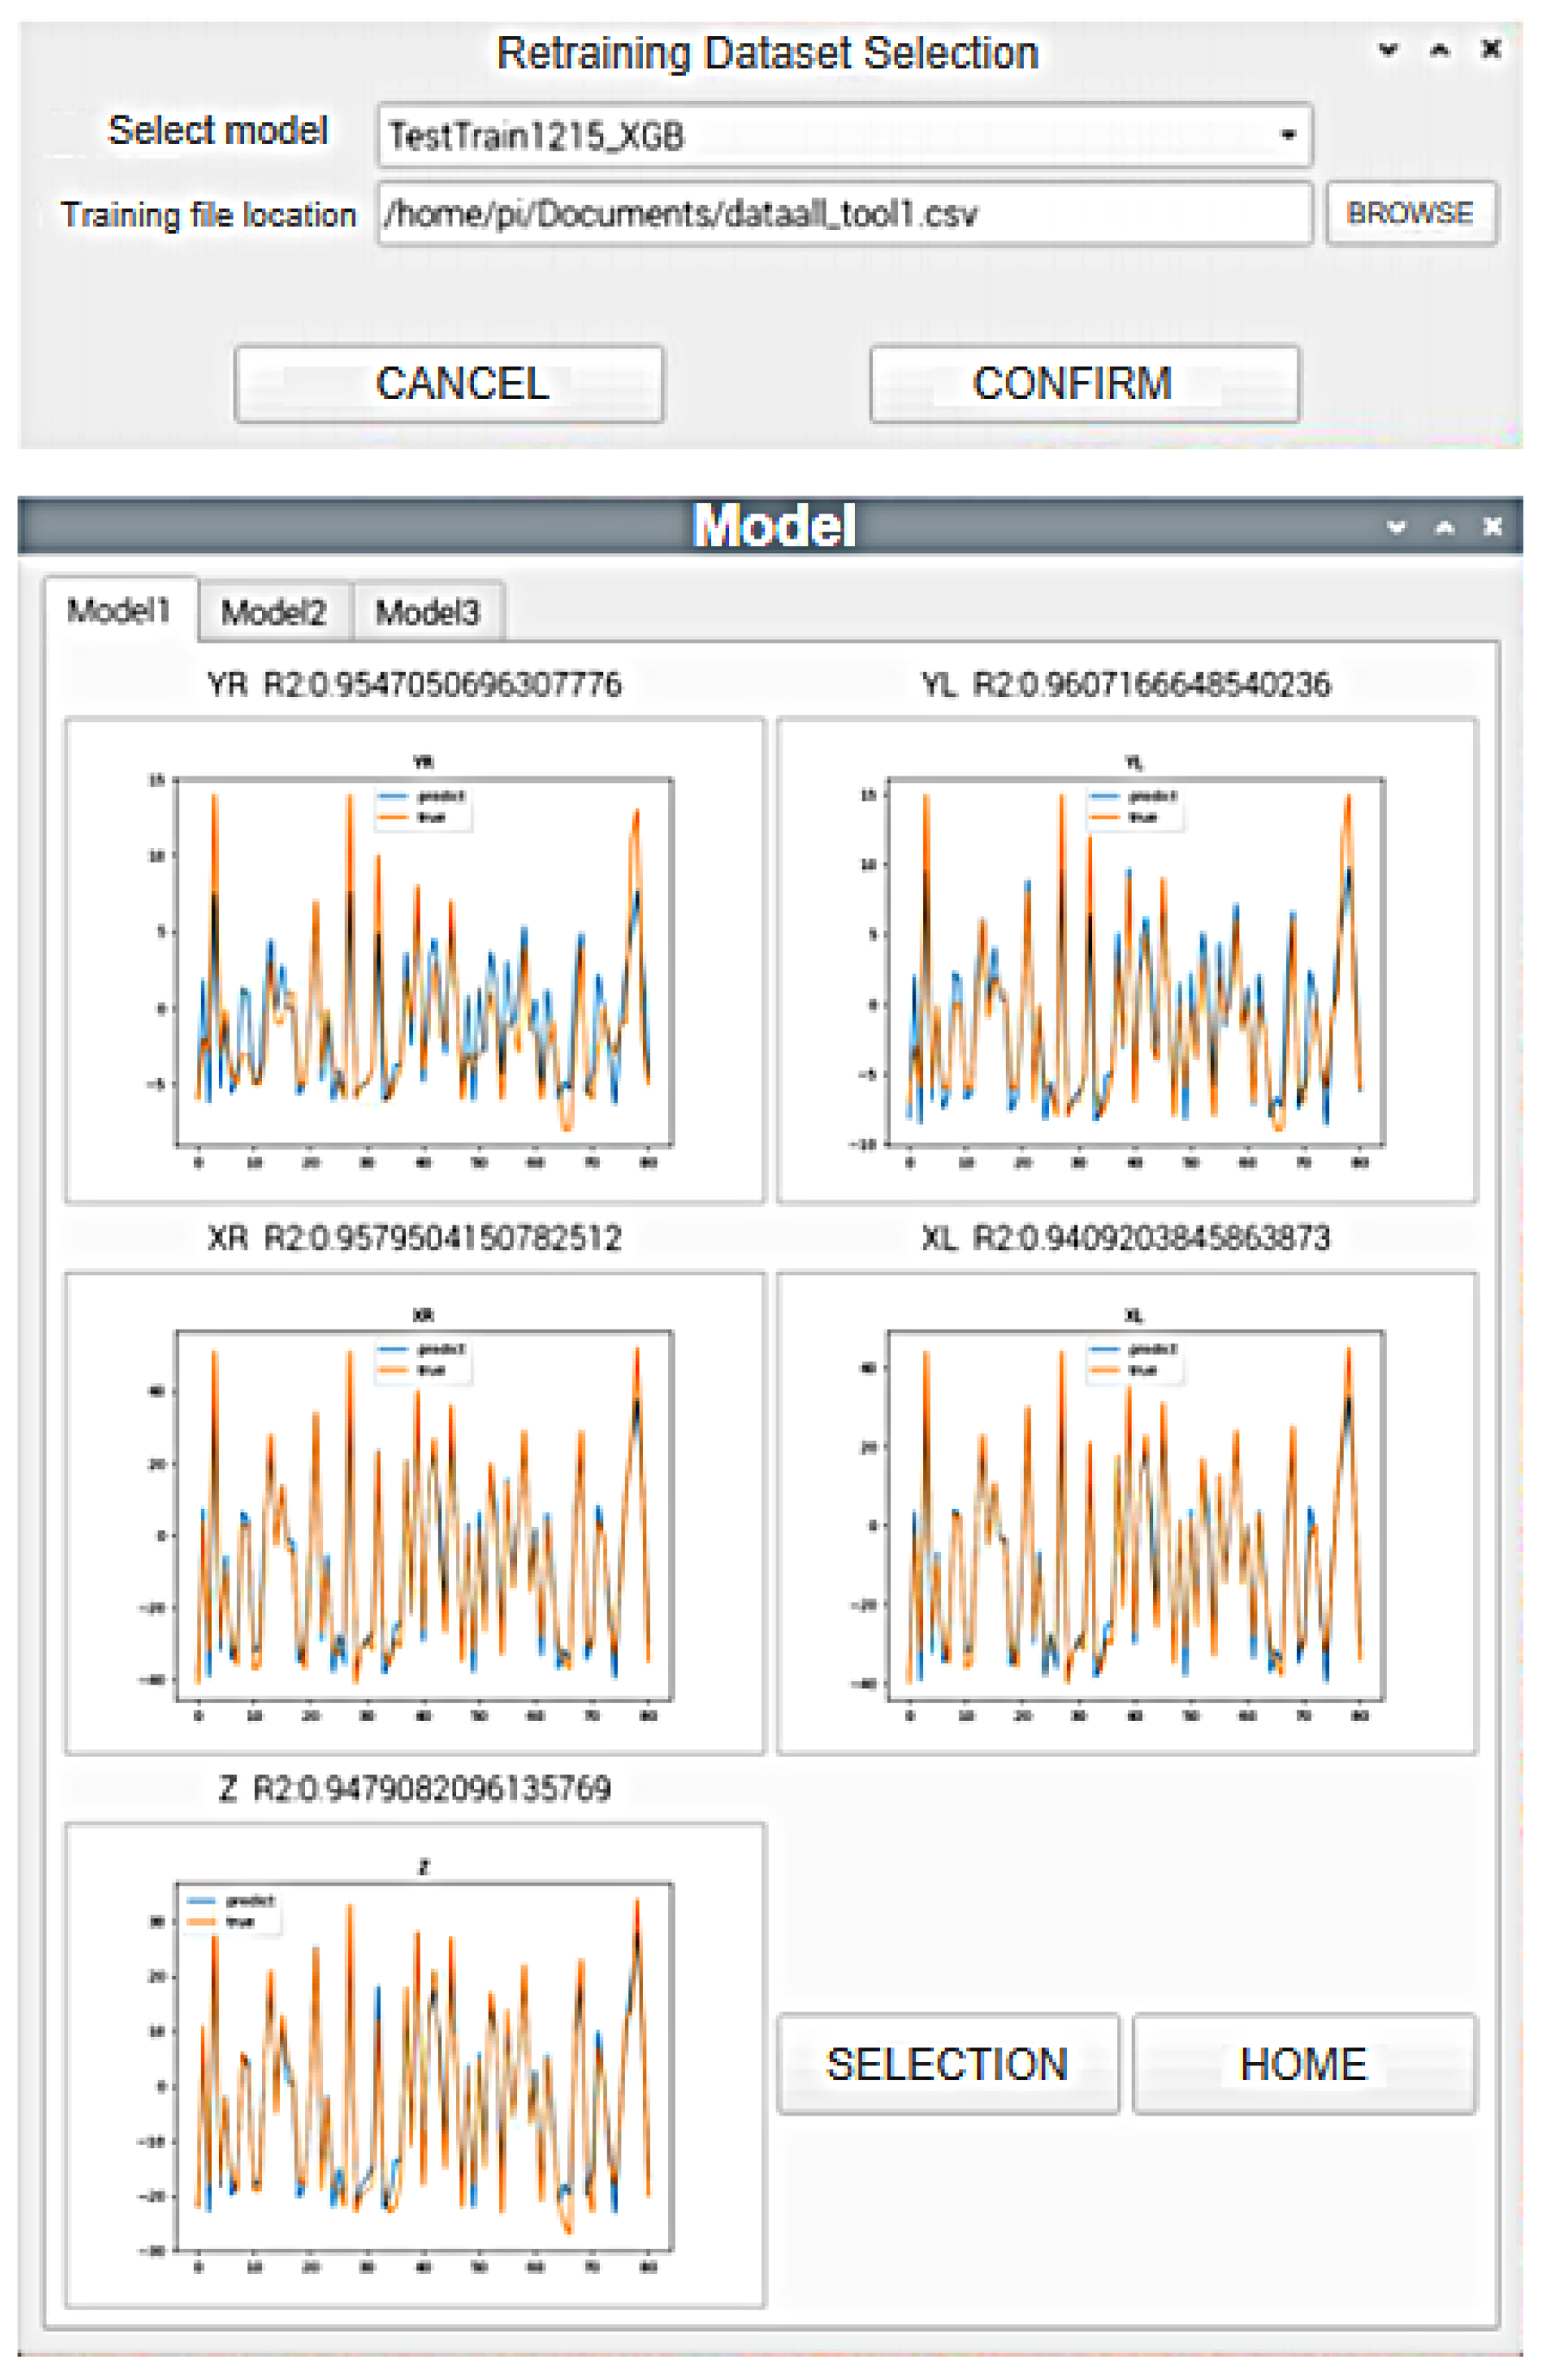
Task: Click the Training file location field
Action: click(x=843, y=214)
